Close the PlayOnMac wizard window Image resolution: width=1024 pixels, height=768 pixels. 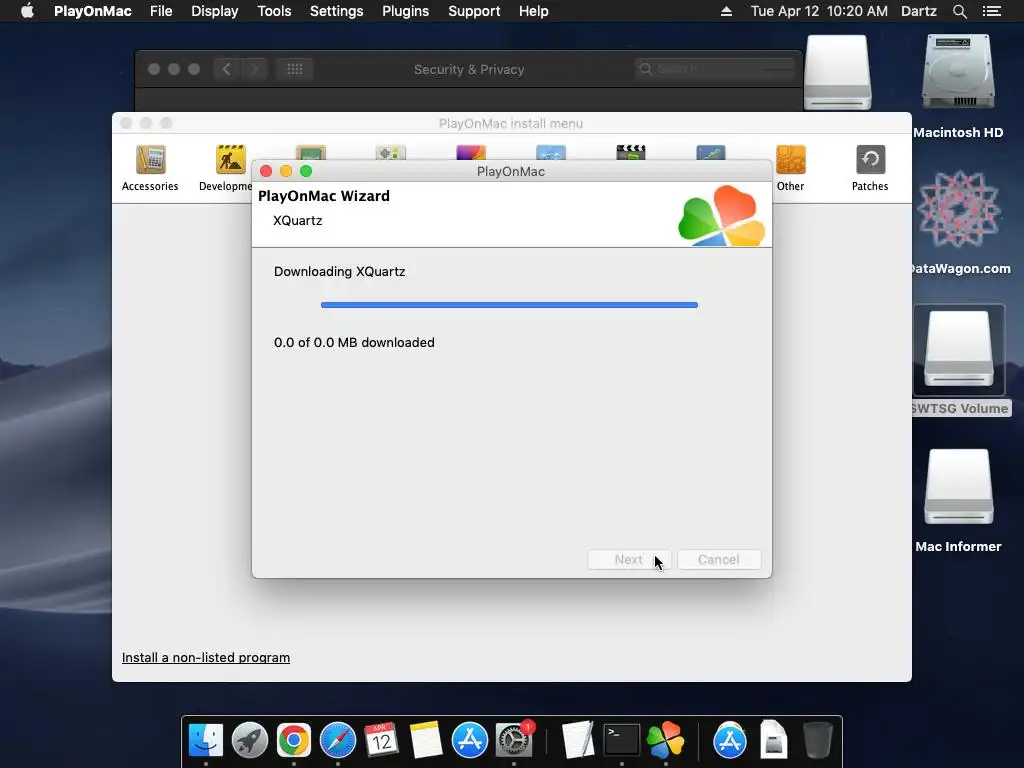point(266,171)
